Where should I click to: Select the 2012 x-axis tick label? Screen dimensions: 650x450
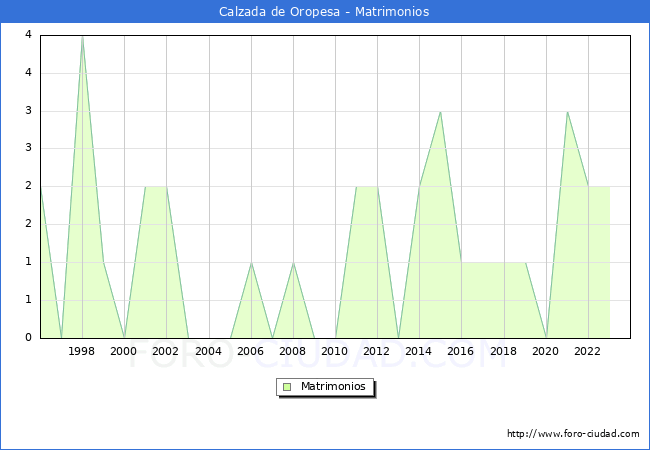coord(377,351)
